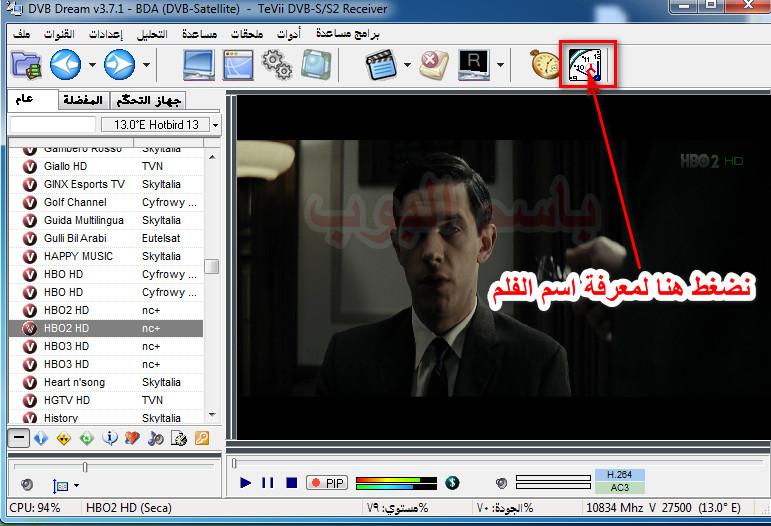Click the Pause button

pyautogui.click(x=268, y=483)
